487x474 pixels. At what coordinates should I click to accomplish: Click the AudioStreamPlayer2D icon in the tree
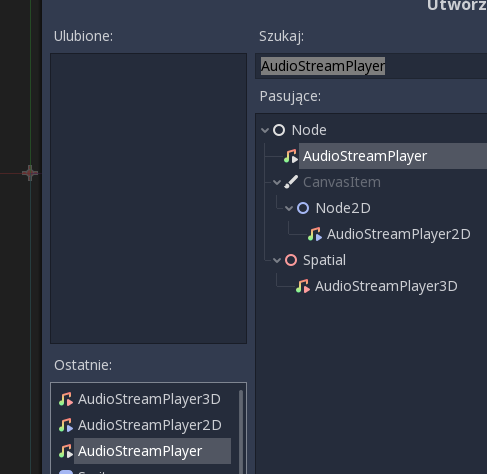[315, 234]
